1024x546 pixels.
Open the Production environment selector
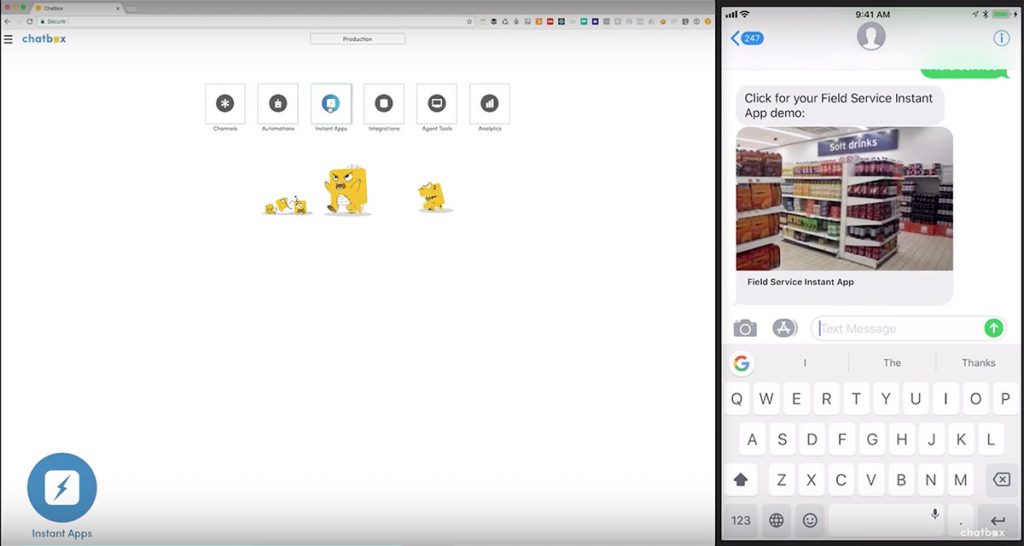(357, 39)
